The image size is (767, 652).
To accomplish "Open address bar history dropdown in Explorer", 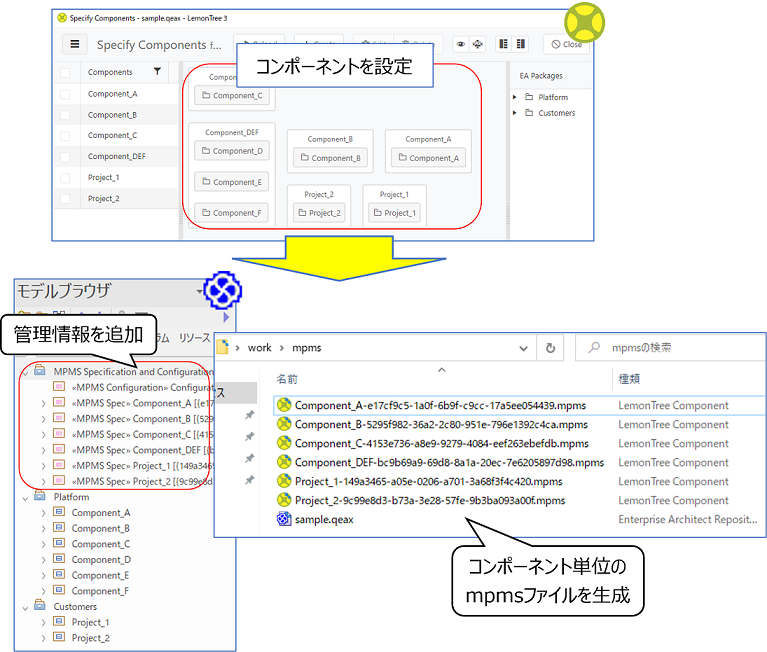I will tap(523, 348).
